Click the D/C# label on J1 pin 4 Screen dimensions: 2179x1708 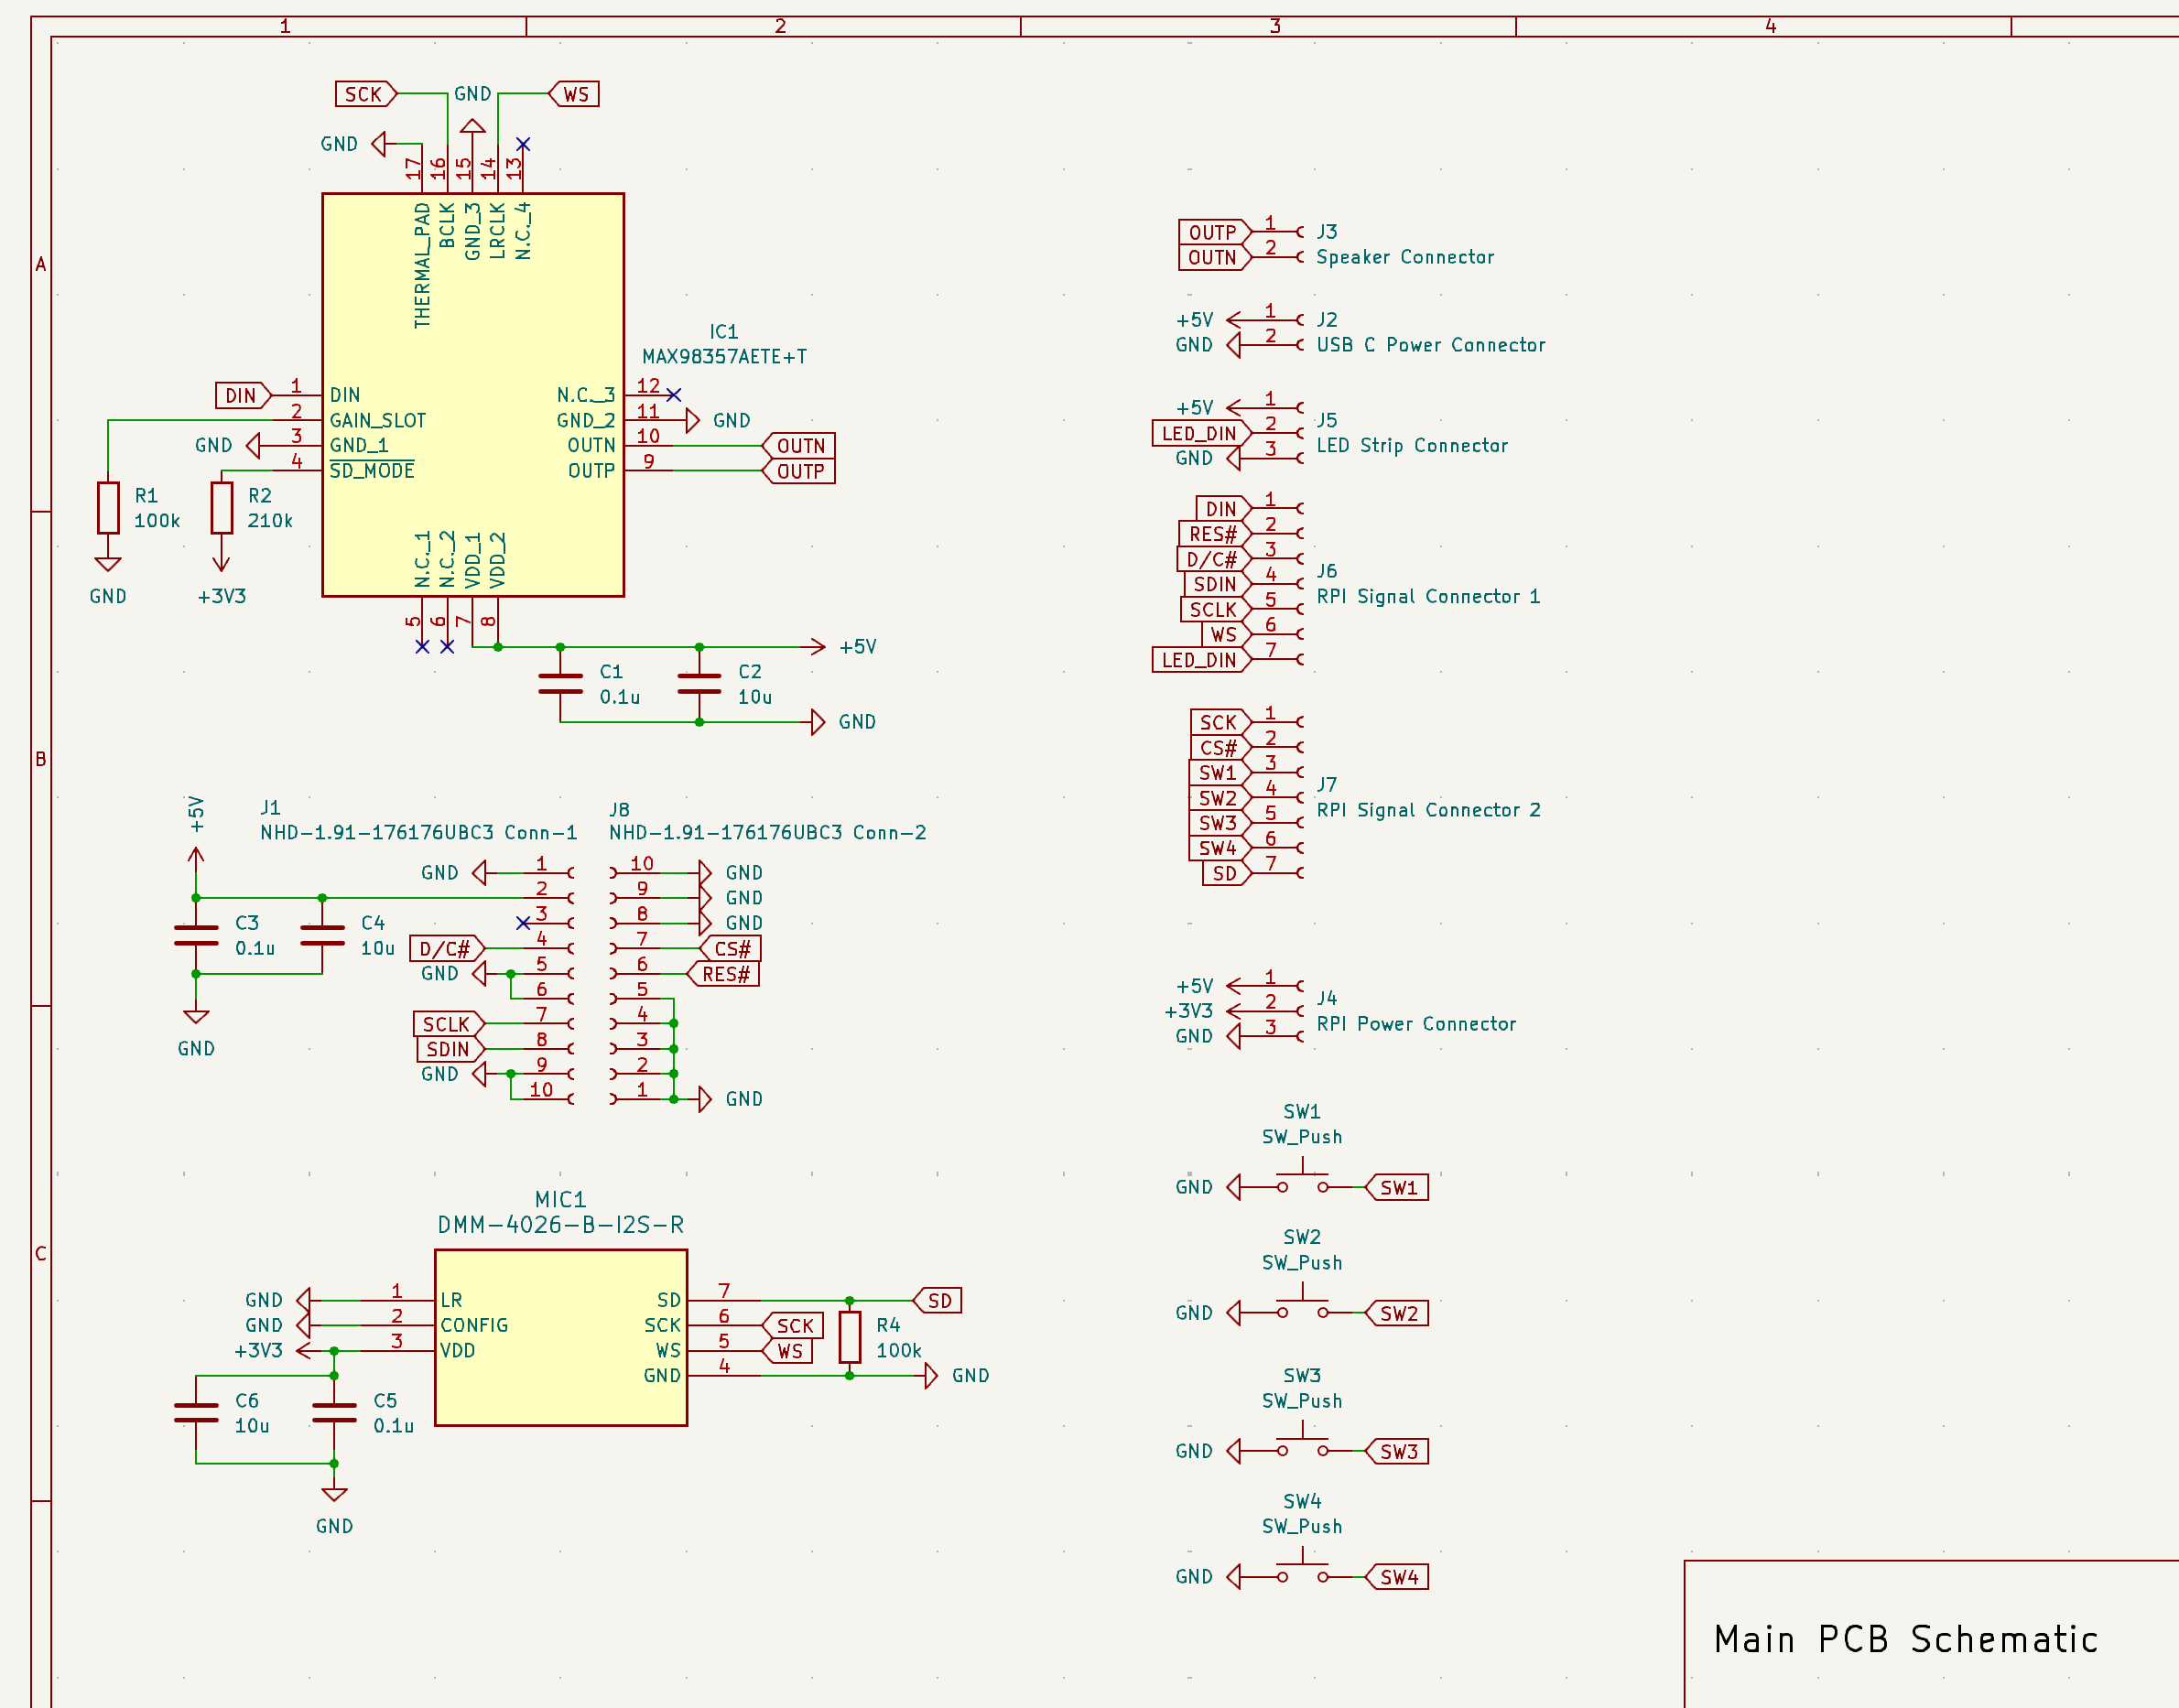coord(447,948)
